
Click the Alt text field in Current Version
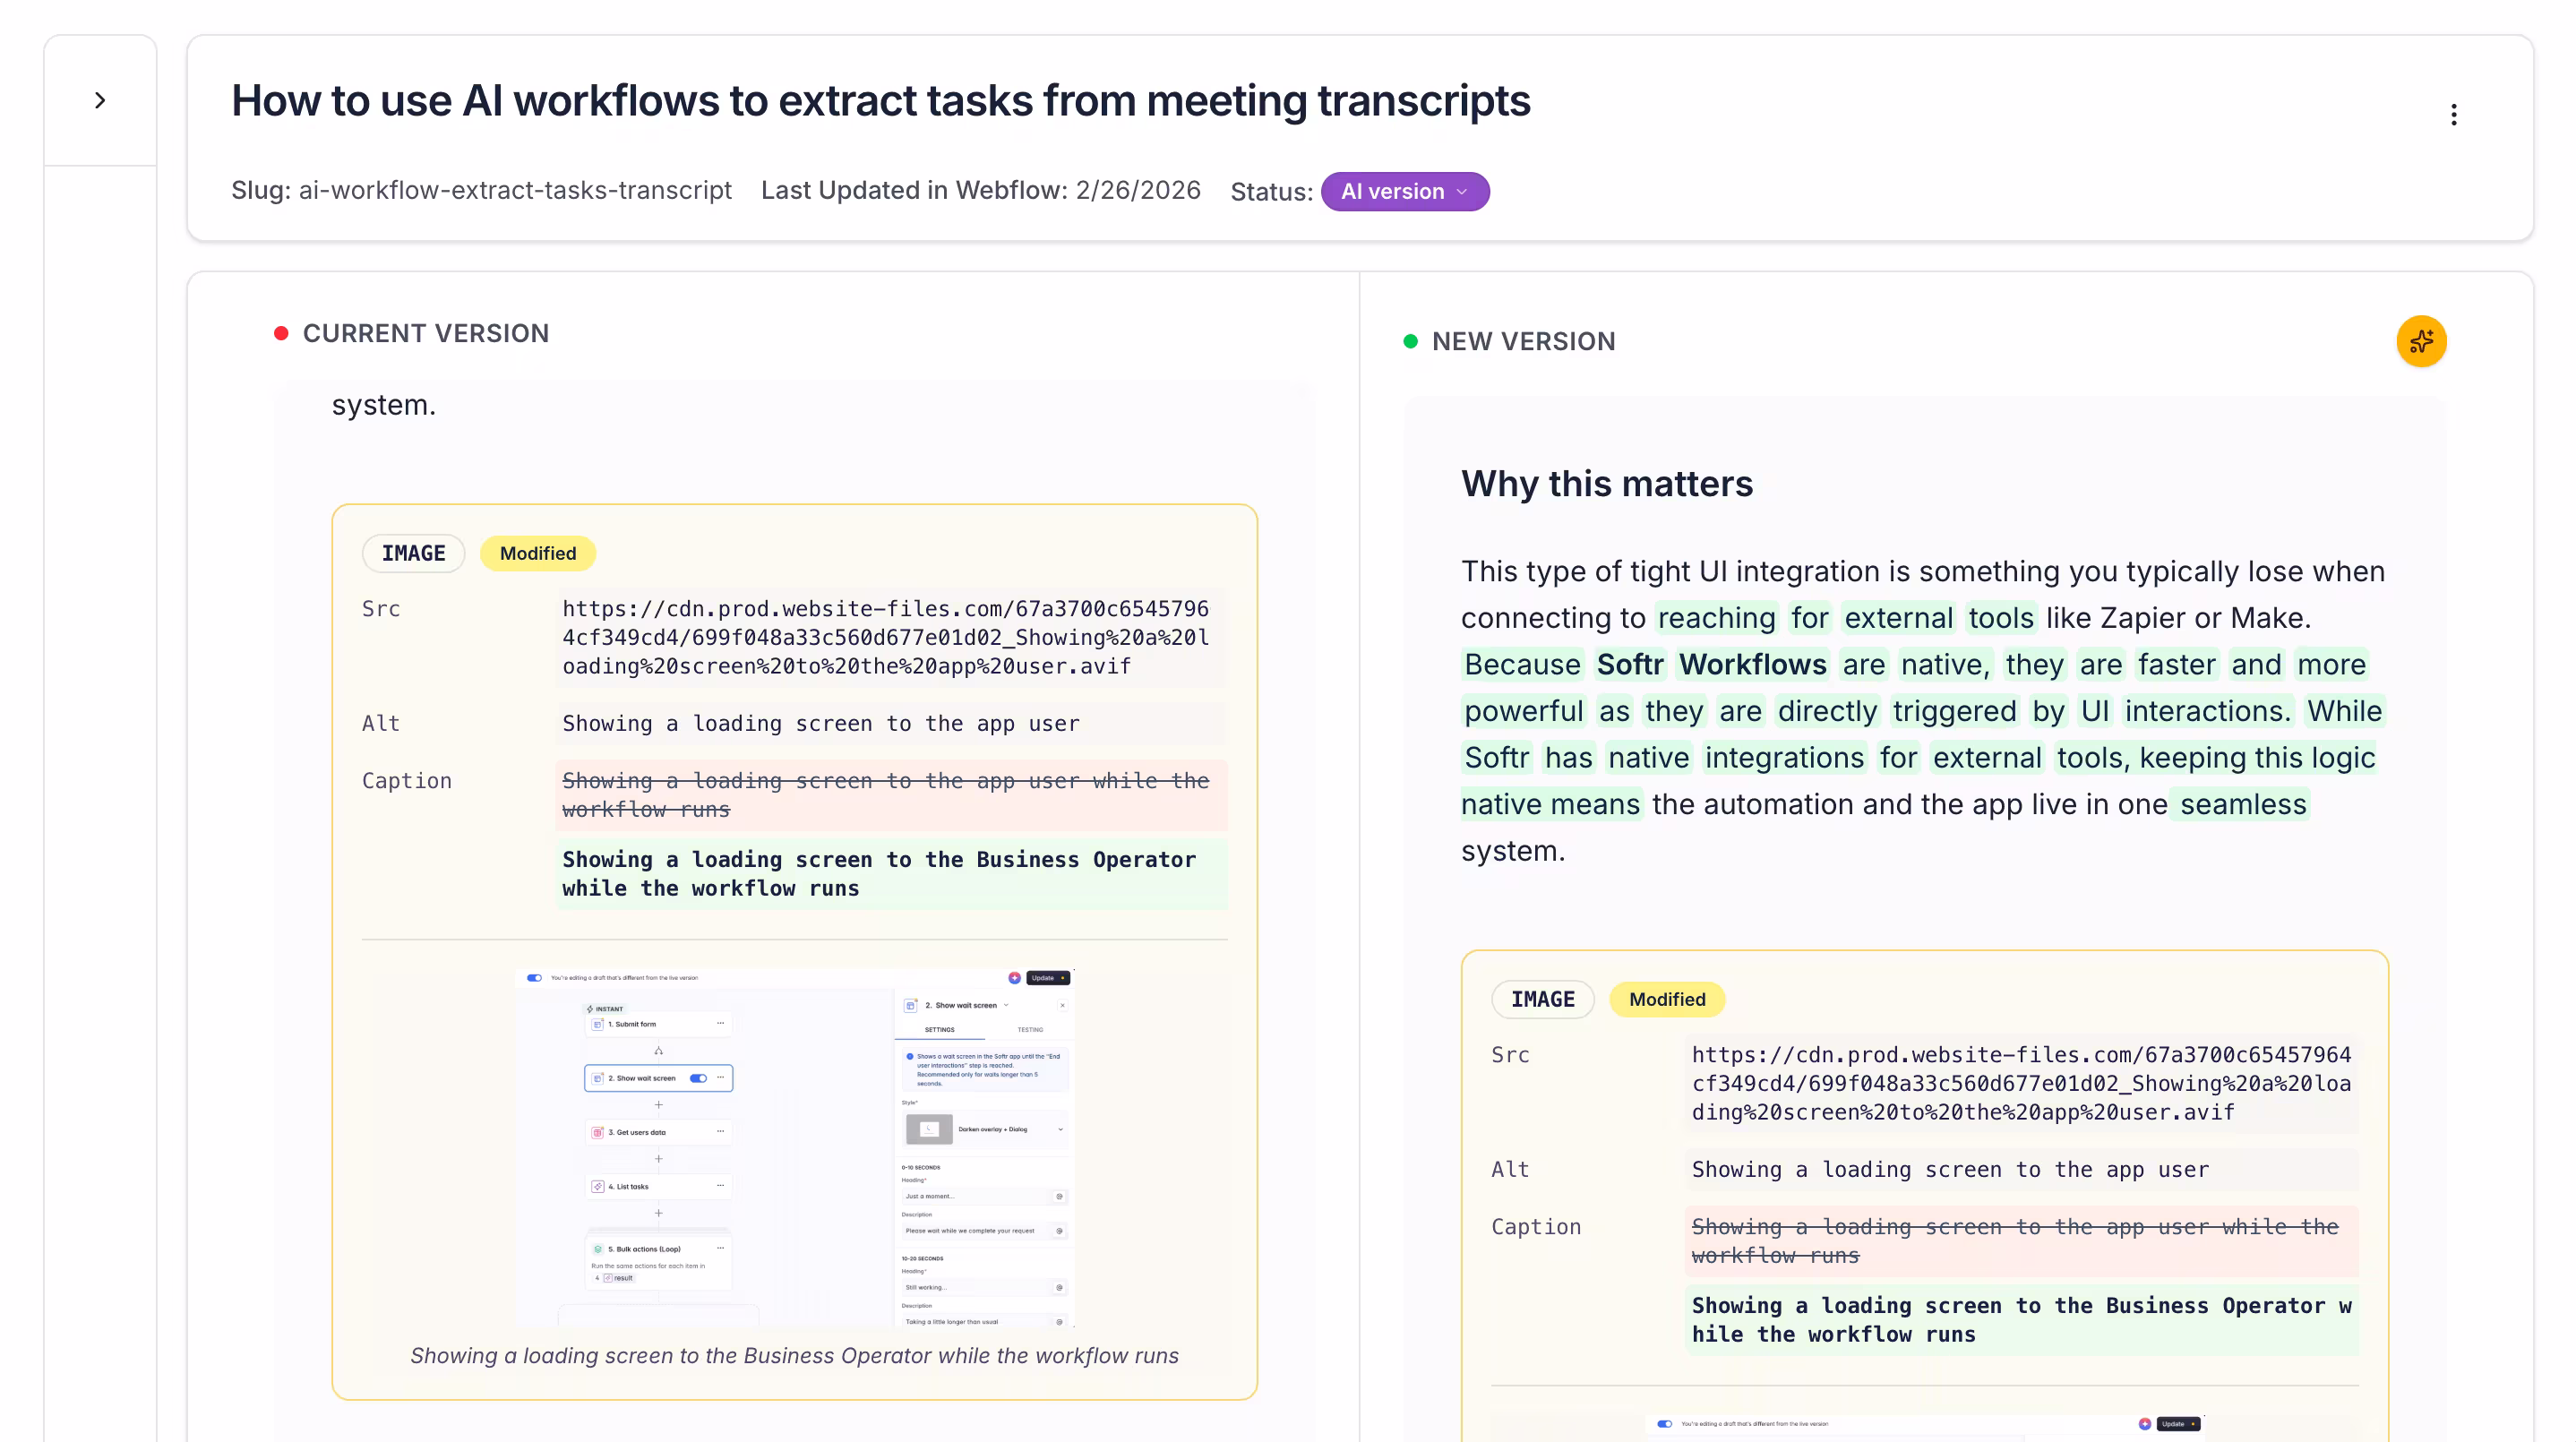pyautogui.click(x=820, y=723)
